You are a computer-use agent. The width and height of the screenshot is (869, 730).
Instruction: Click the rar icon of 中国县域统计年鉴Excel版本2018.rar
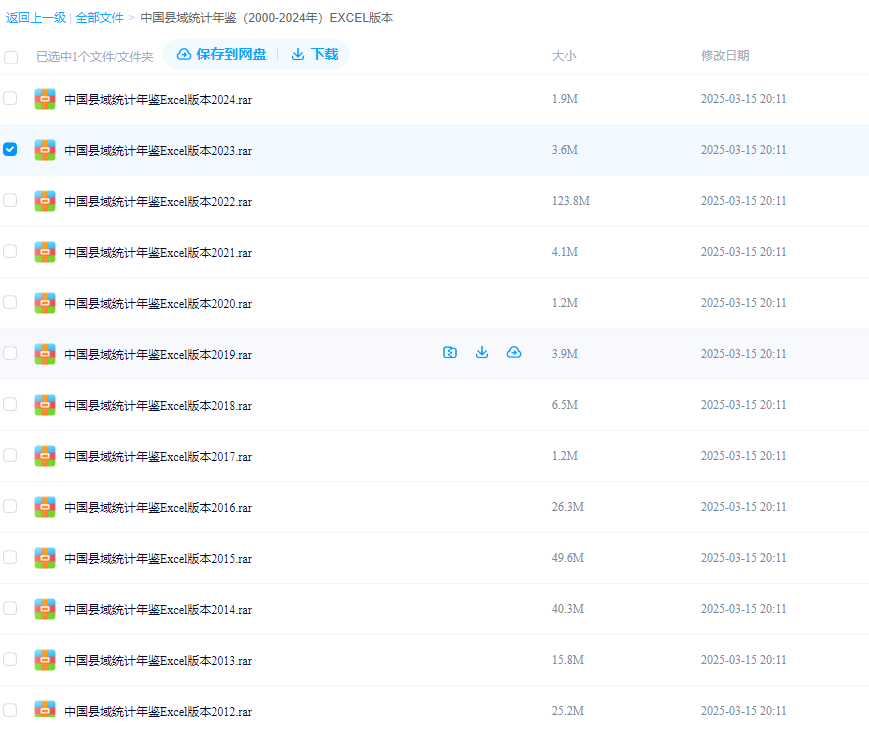[45, 405]
